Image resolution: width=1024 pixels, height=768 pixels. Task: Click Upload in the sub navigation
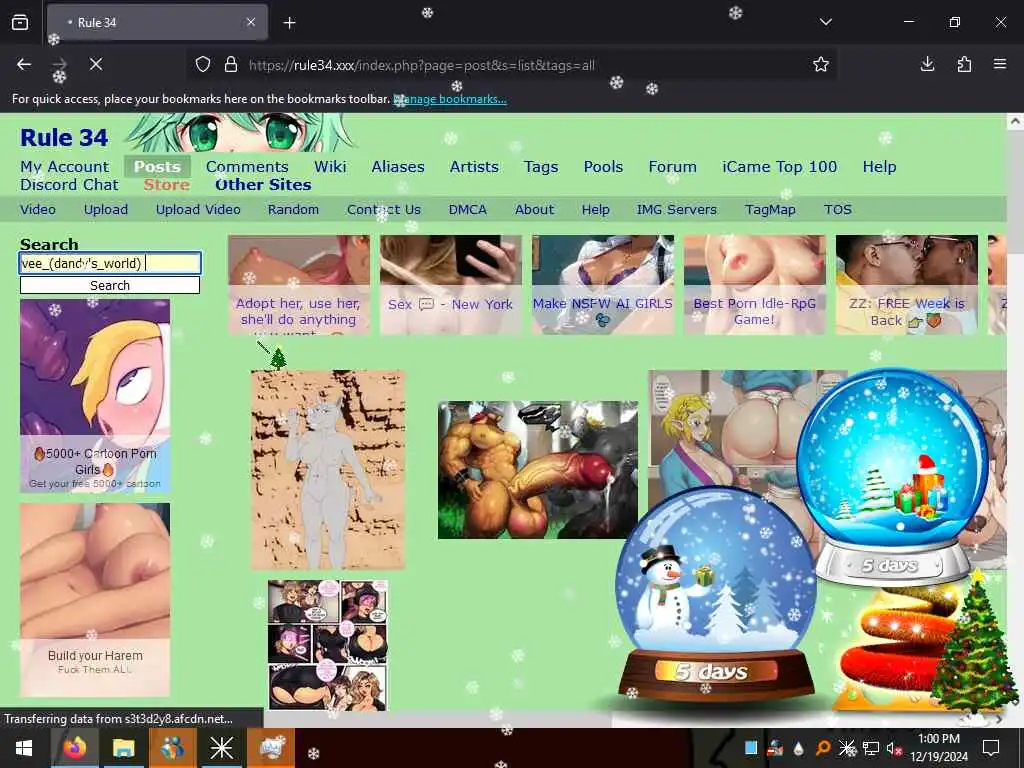pos(106,210)
